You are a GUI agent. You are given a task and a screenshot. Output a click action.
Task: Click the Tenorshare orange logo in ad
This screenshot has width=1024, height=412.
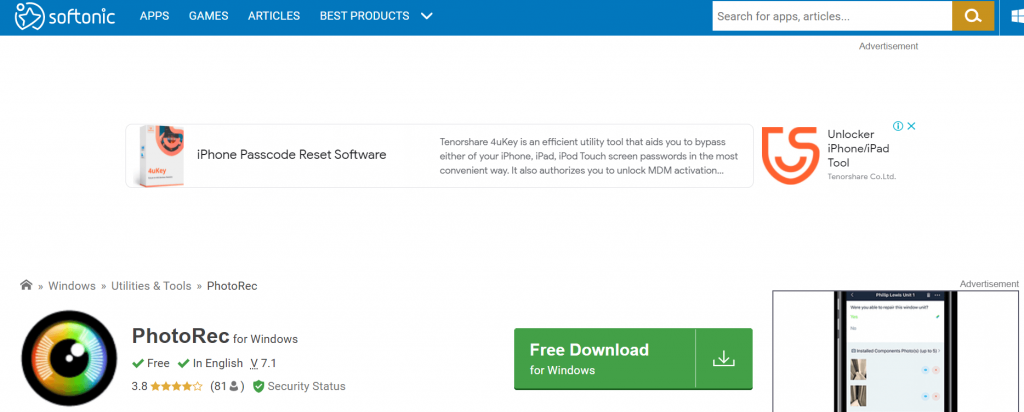790,156
